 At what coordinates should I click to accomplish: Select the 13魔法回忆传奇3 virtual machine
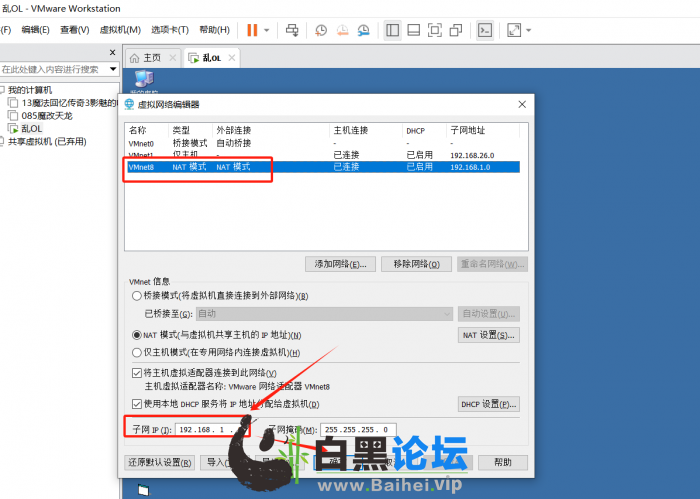click(x=68, y=103)
